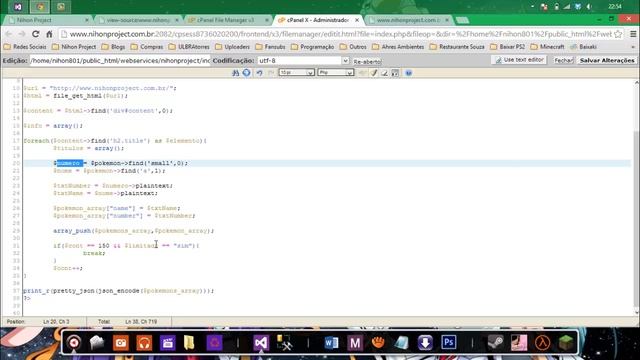Screen dimensions: 640x360
Task: Open the Minecraft bookmarks folder
Action: click(x=547, y=47)
